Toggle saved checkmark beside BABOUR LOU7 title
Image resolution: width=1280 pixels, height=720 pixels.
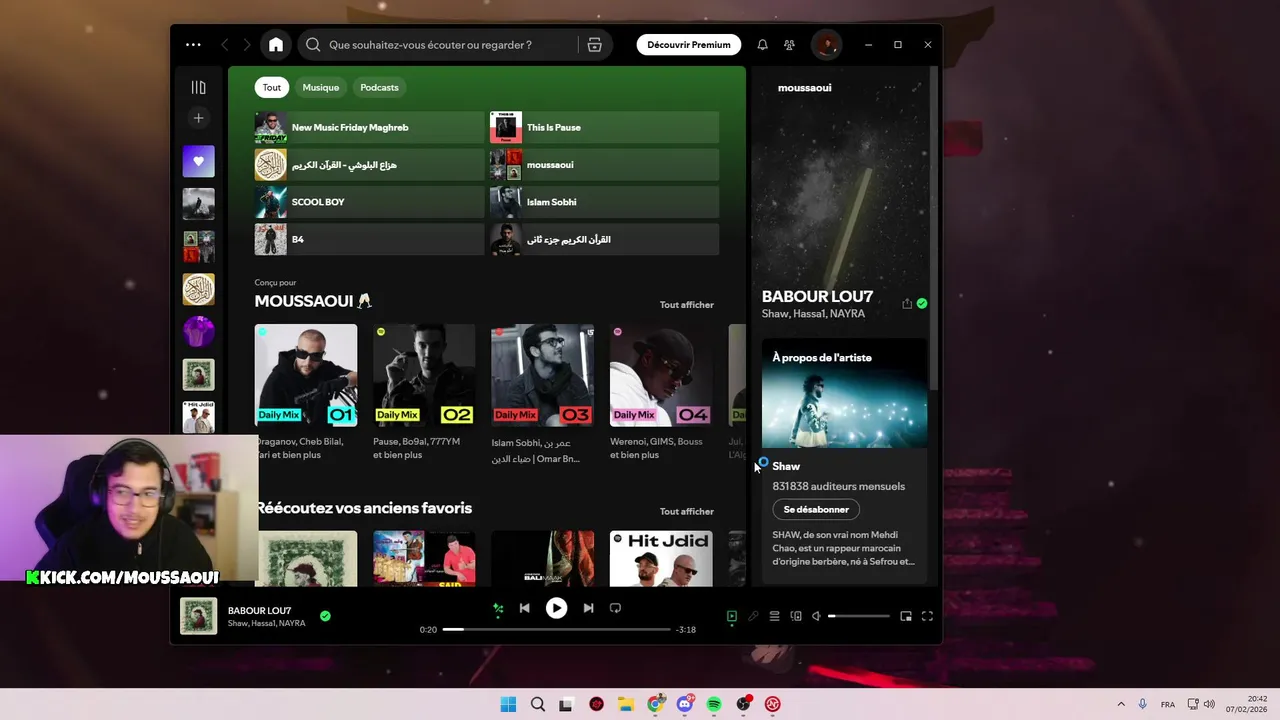coord(922,304)
